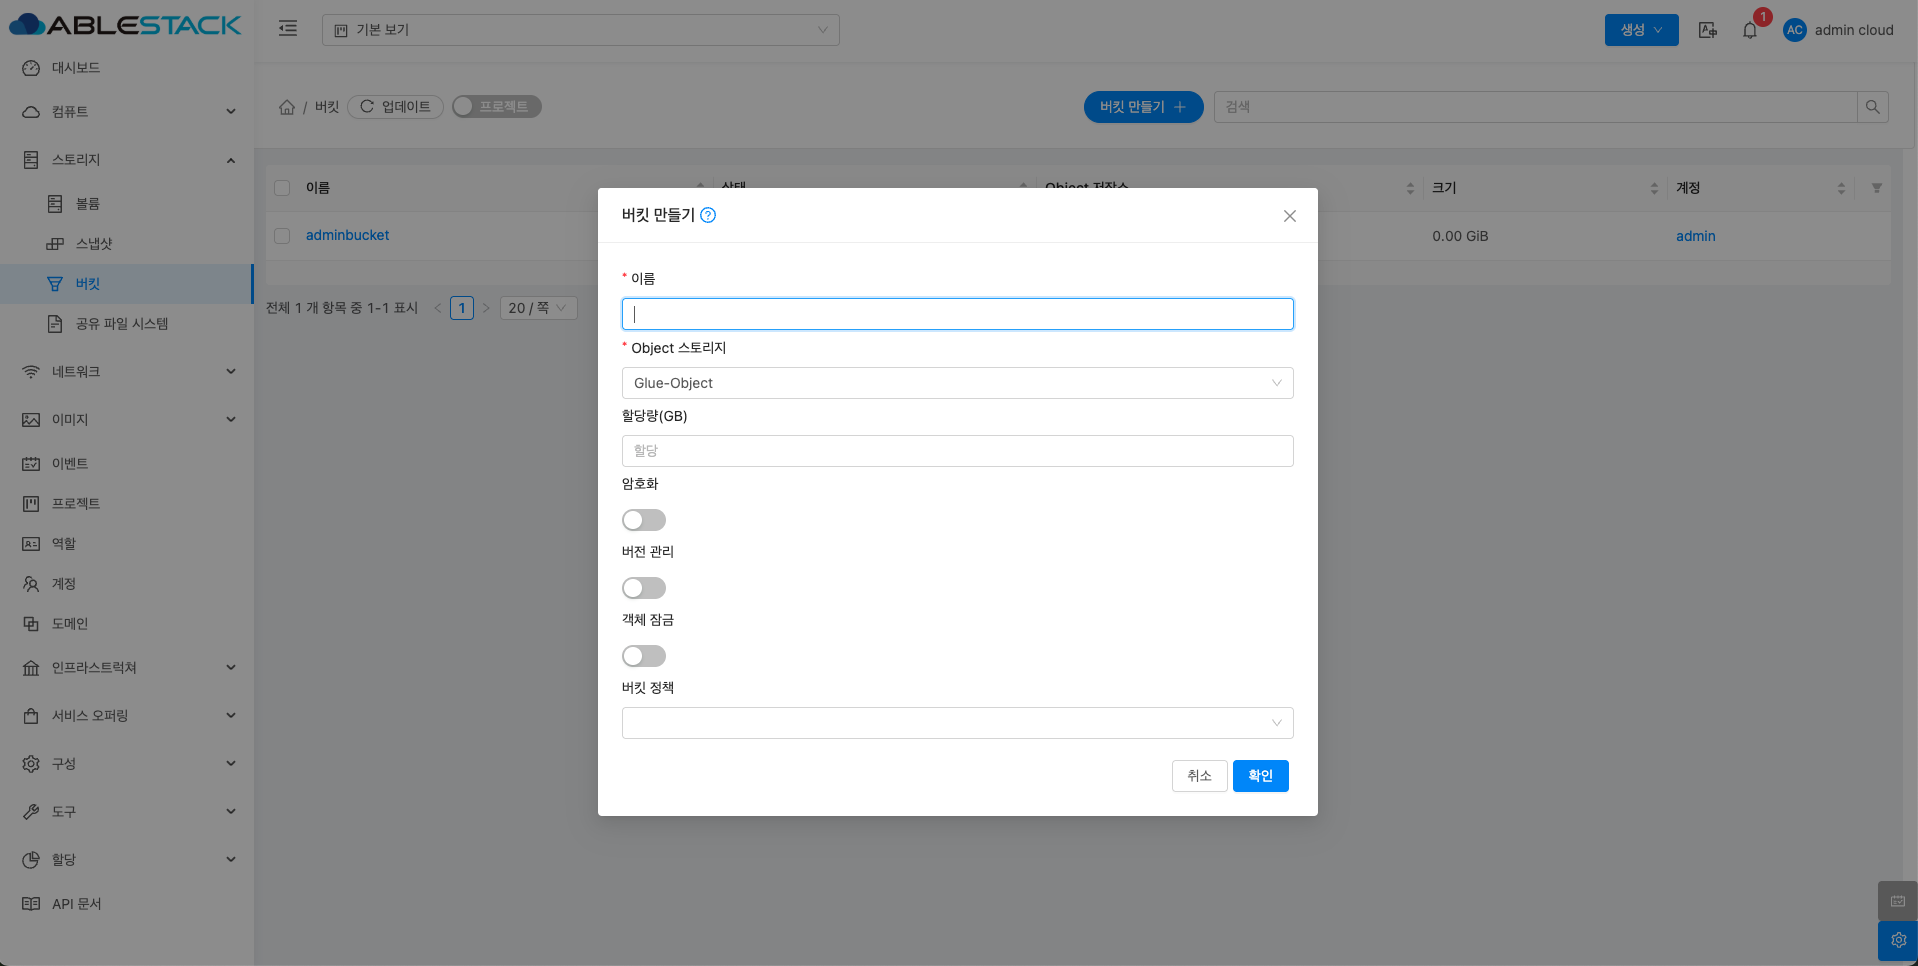Screen dimensions: 1918x966
Task: Click the home icon in breadcrumb
Action: [x=287, y=107]
